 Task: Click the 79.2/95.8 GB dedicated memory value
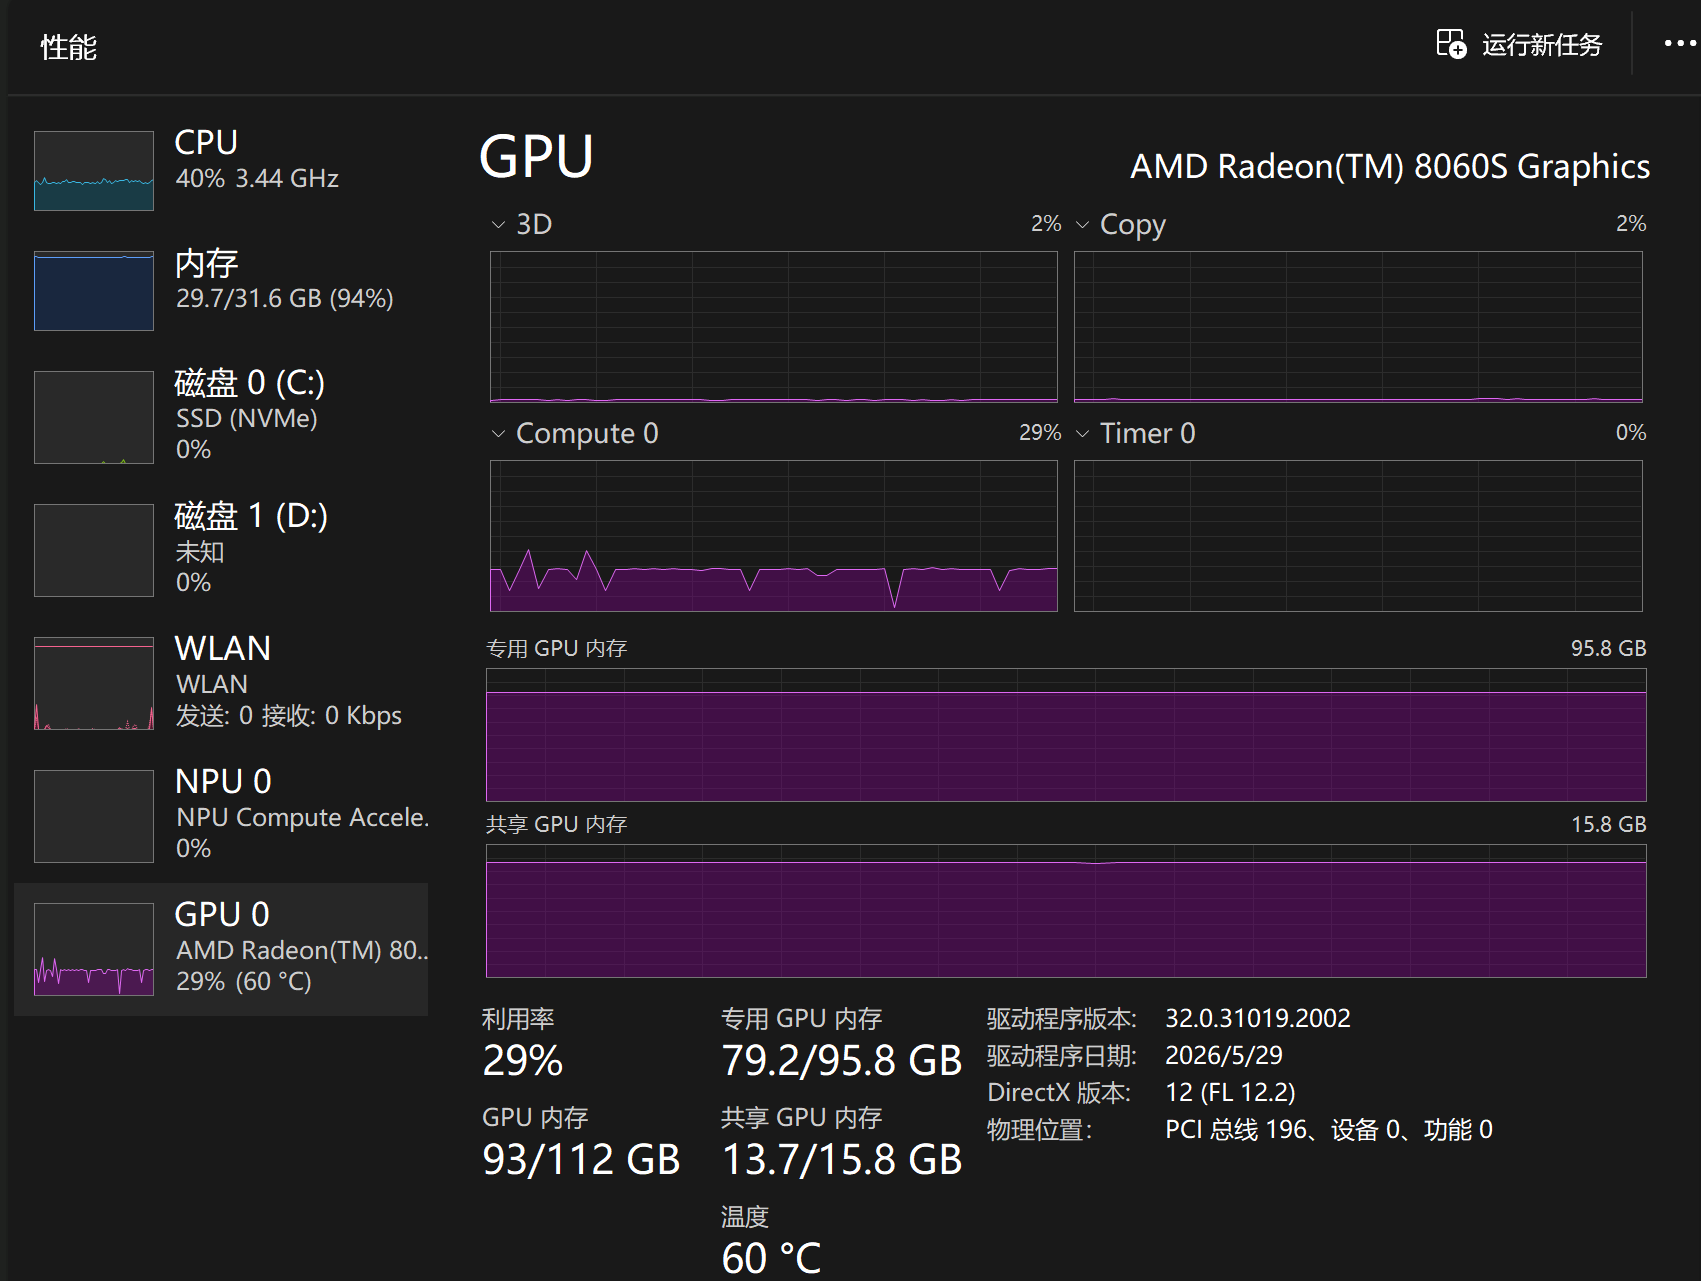point(842,1060)
